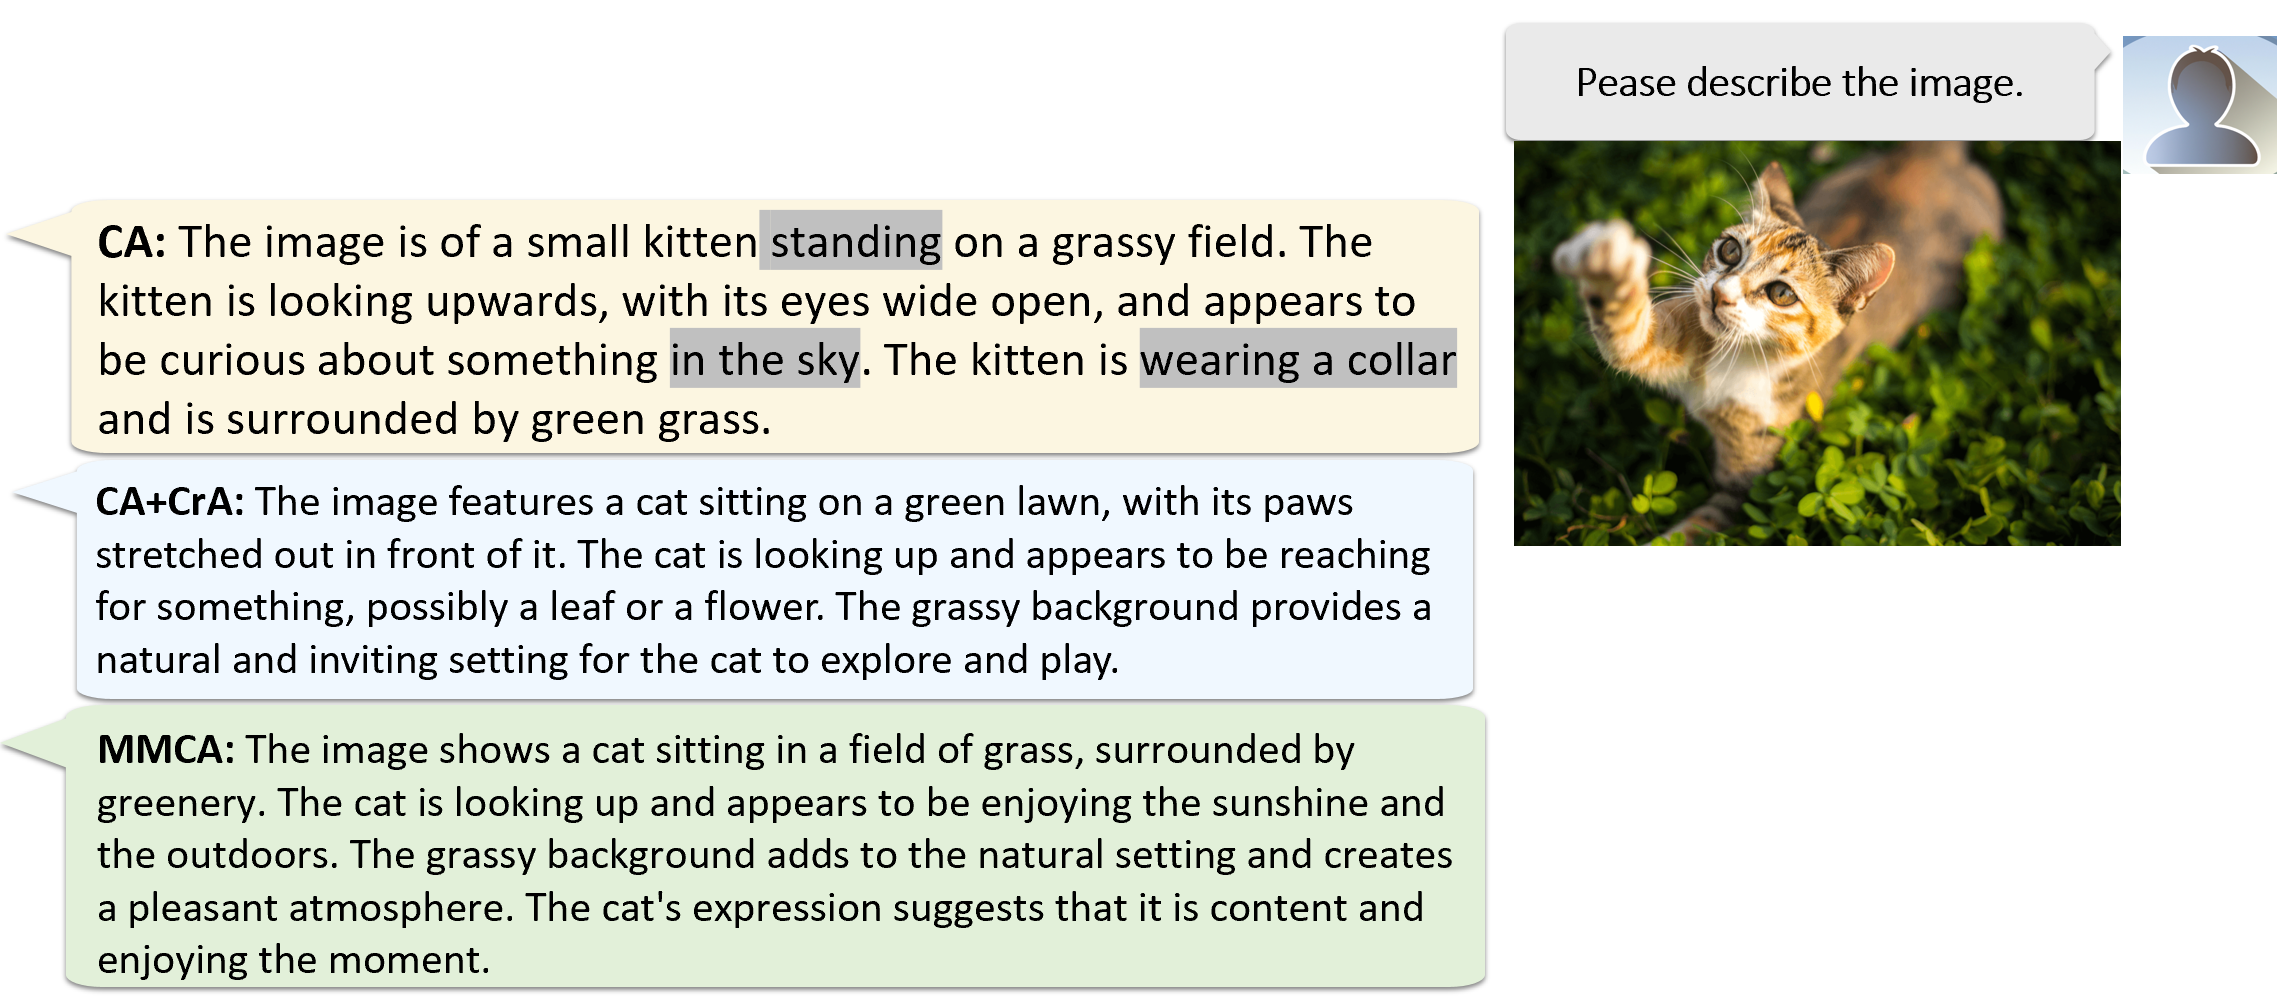Click the "Pease describe the image." message bubble
Viewport: 2288px width, 997px height.
[x=1798, y=83]
